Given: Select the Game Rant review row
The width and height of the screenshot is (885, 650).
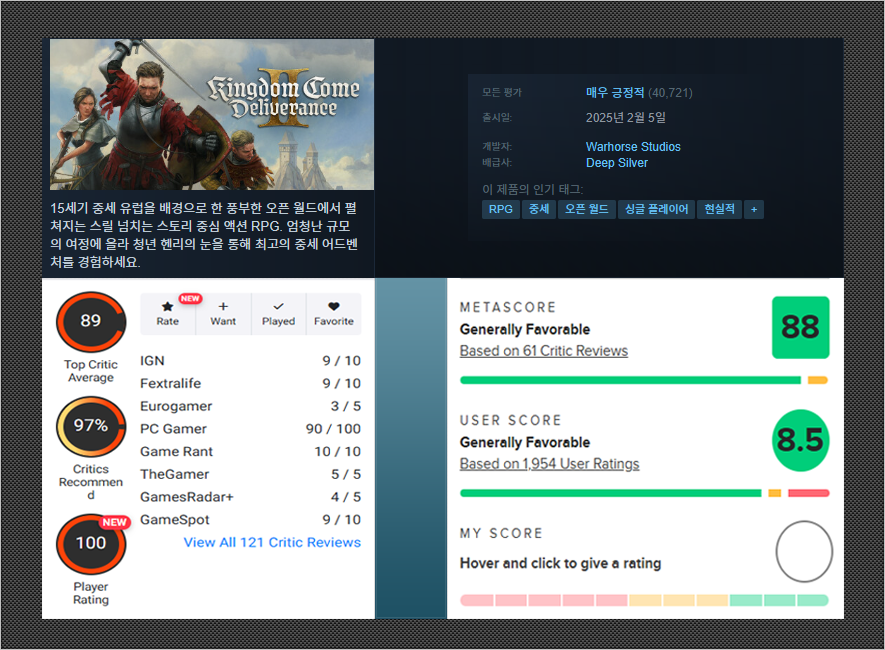Looking at the screenshot, I should [251, 451].
